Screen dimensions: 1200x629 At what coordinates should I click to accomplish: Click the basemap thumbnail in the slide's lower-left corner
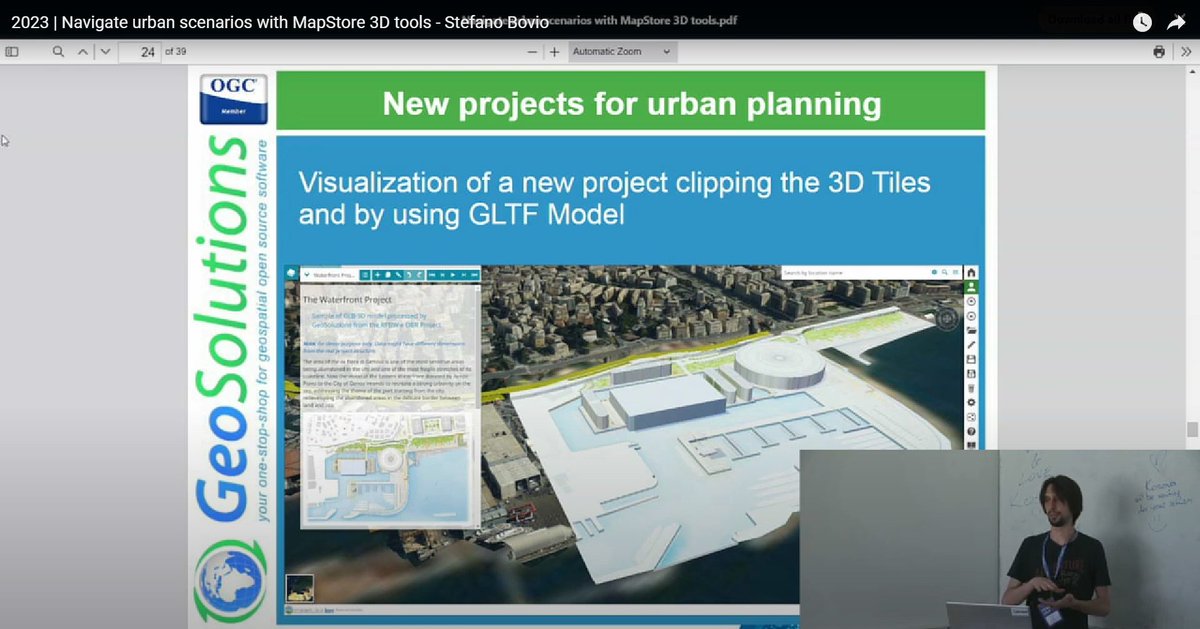(299, 587)
